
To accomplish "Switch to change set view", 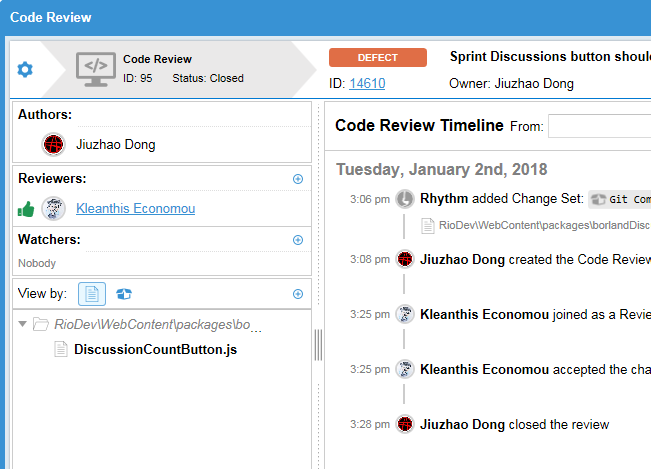I will click(x=124, y=294).
